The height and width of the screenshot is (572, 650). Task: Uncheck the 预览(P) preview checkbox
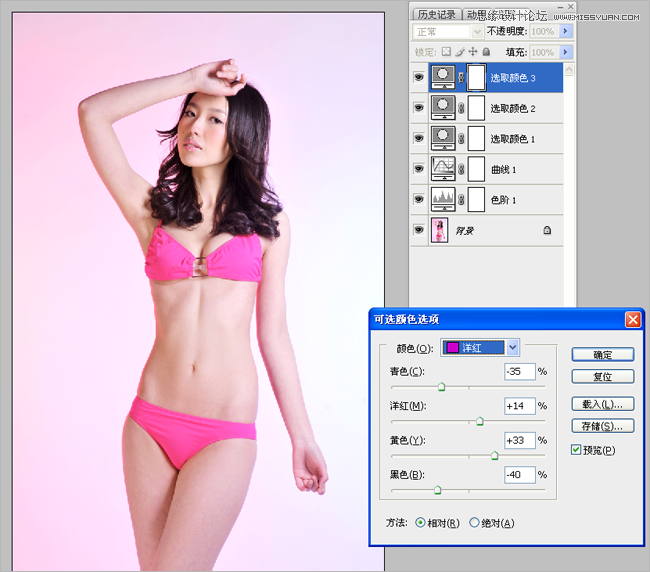[576, 450]
